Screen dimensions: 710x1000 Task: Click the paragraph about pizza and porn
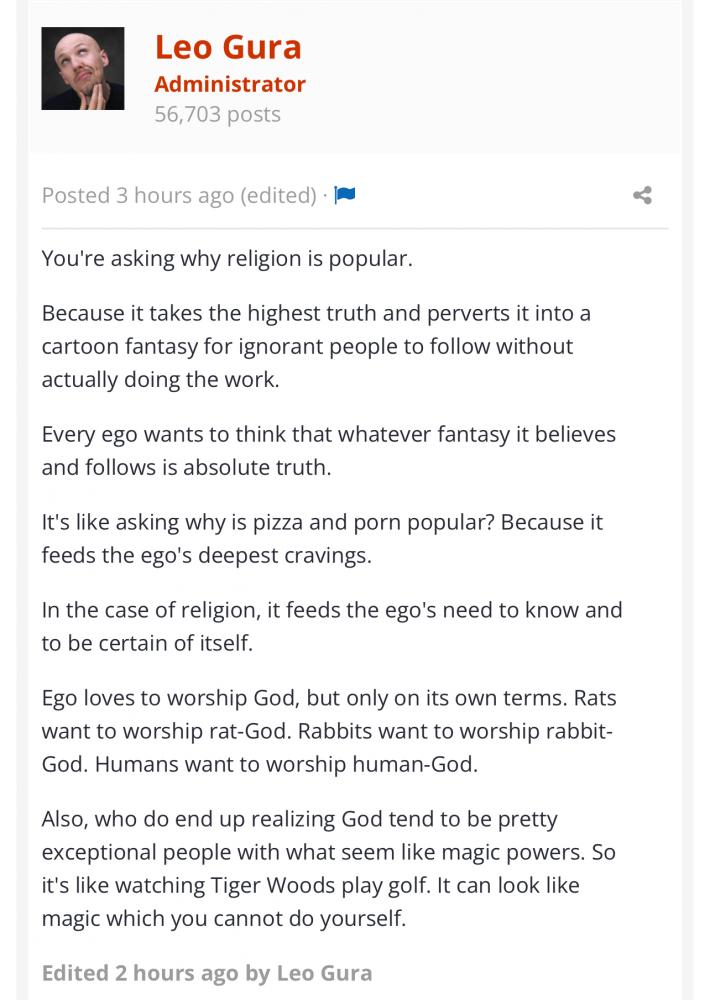point(322,539)
